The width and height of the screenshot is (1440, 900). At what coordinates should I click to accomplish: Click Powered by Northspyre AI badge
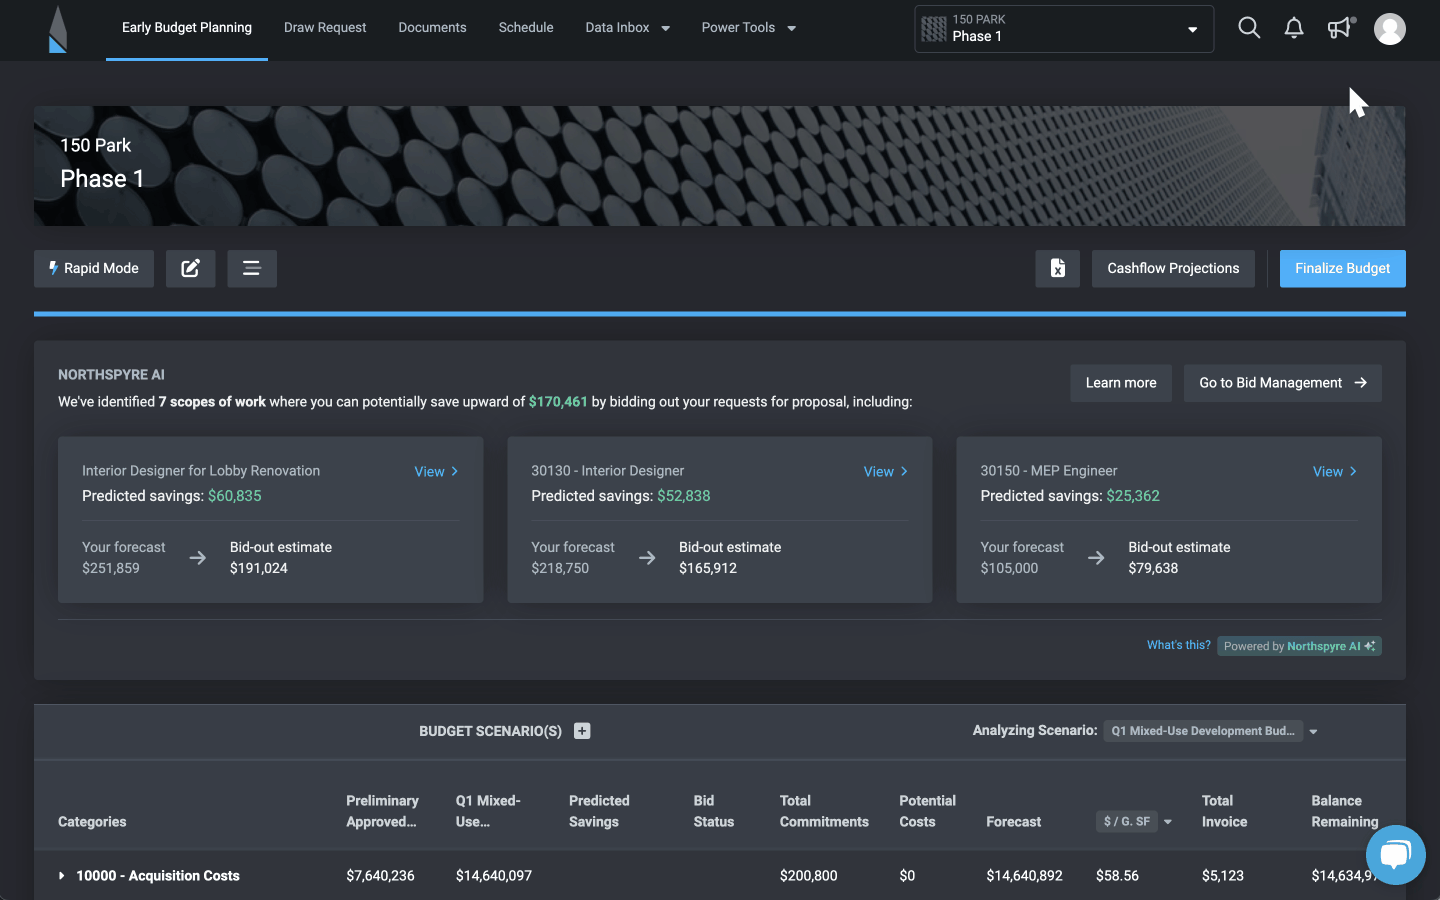click(1299, 646)
